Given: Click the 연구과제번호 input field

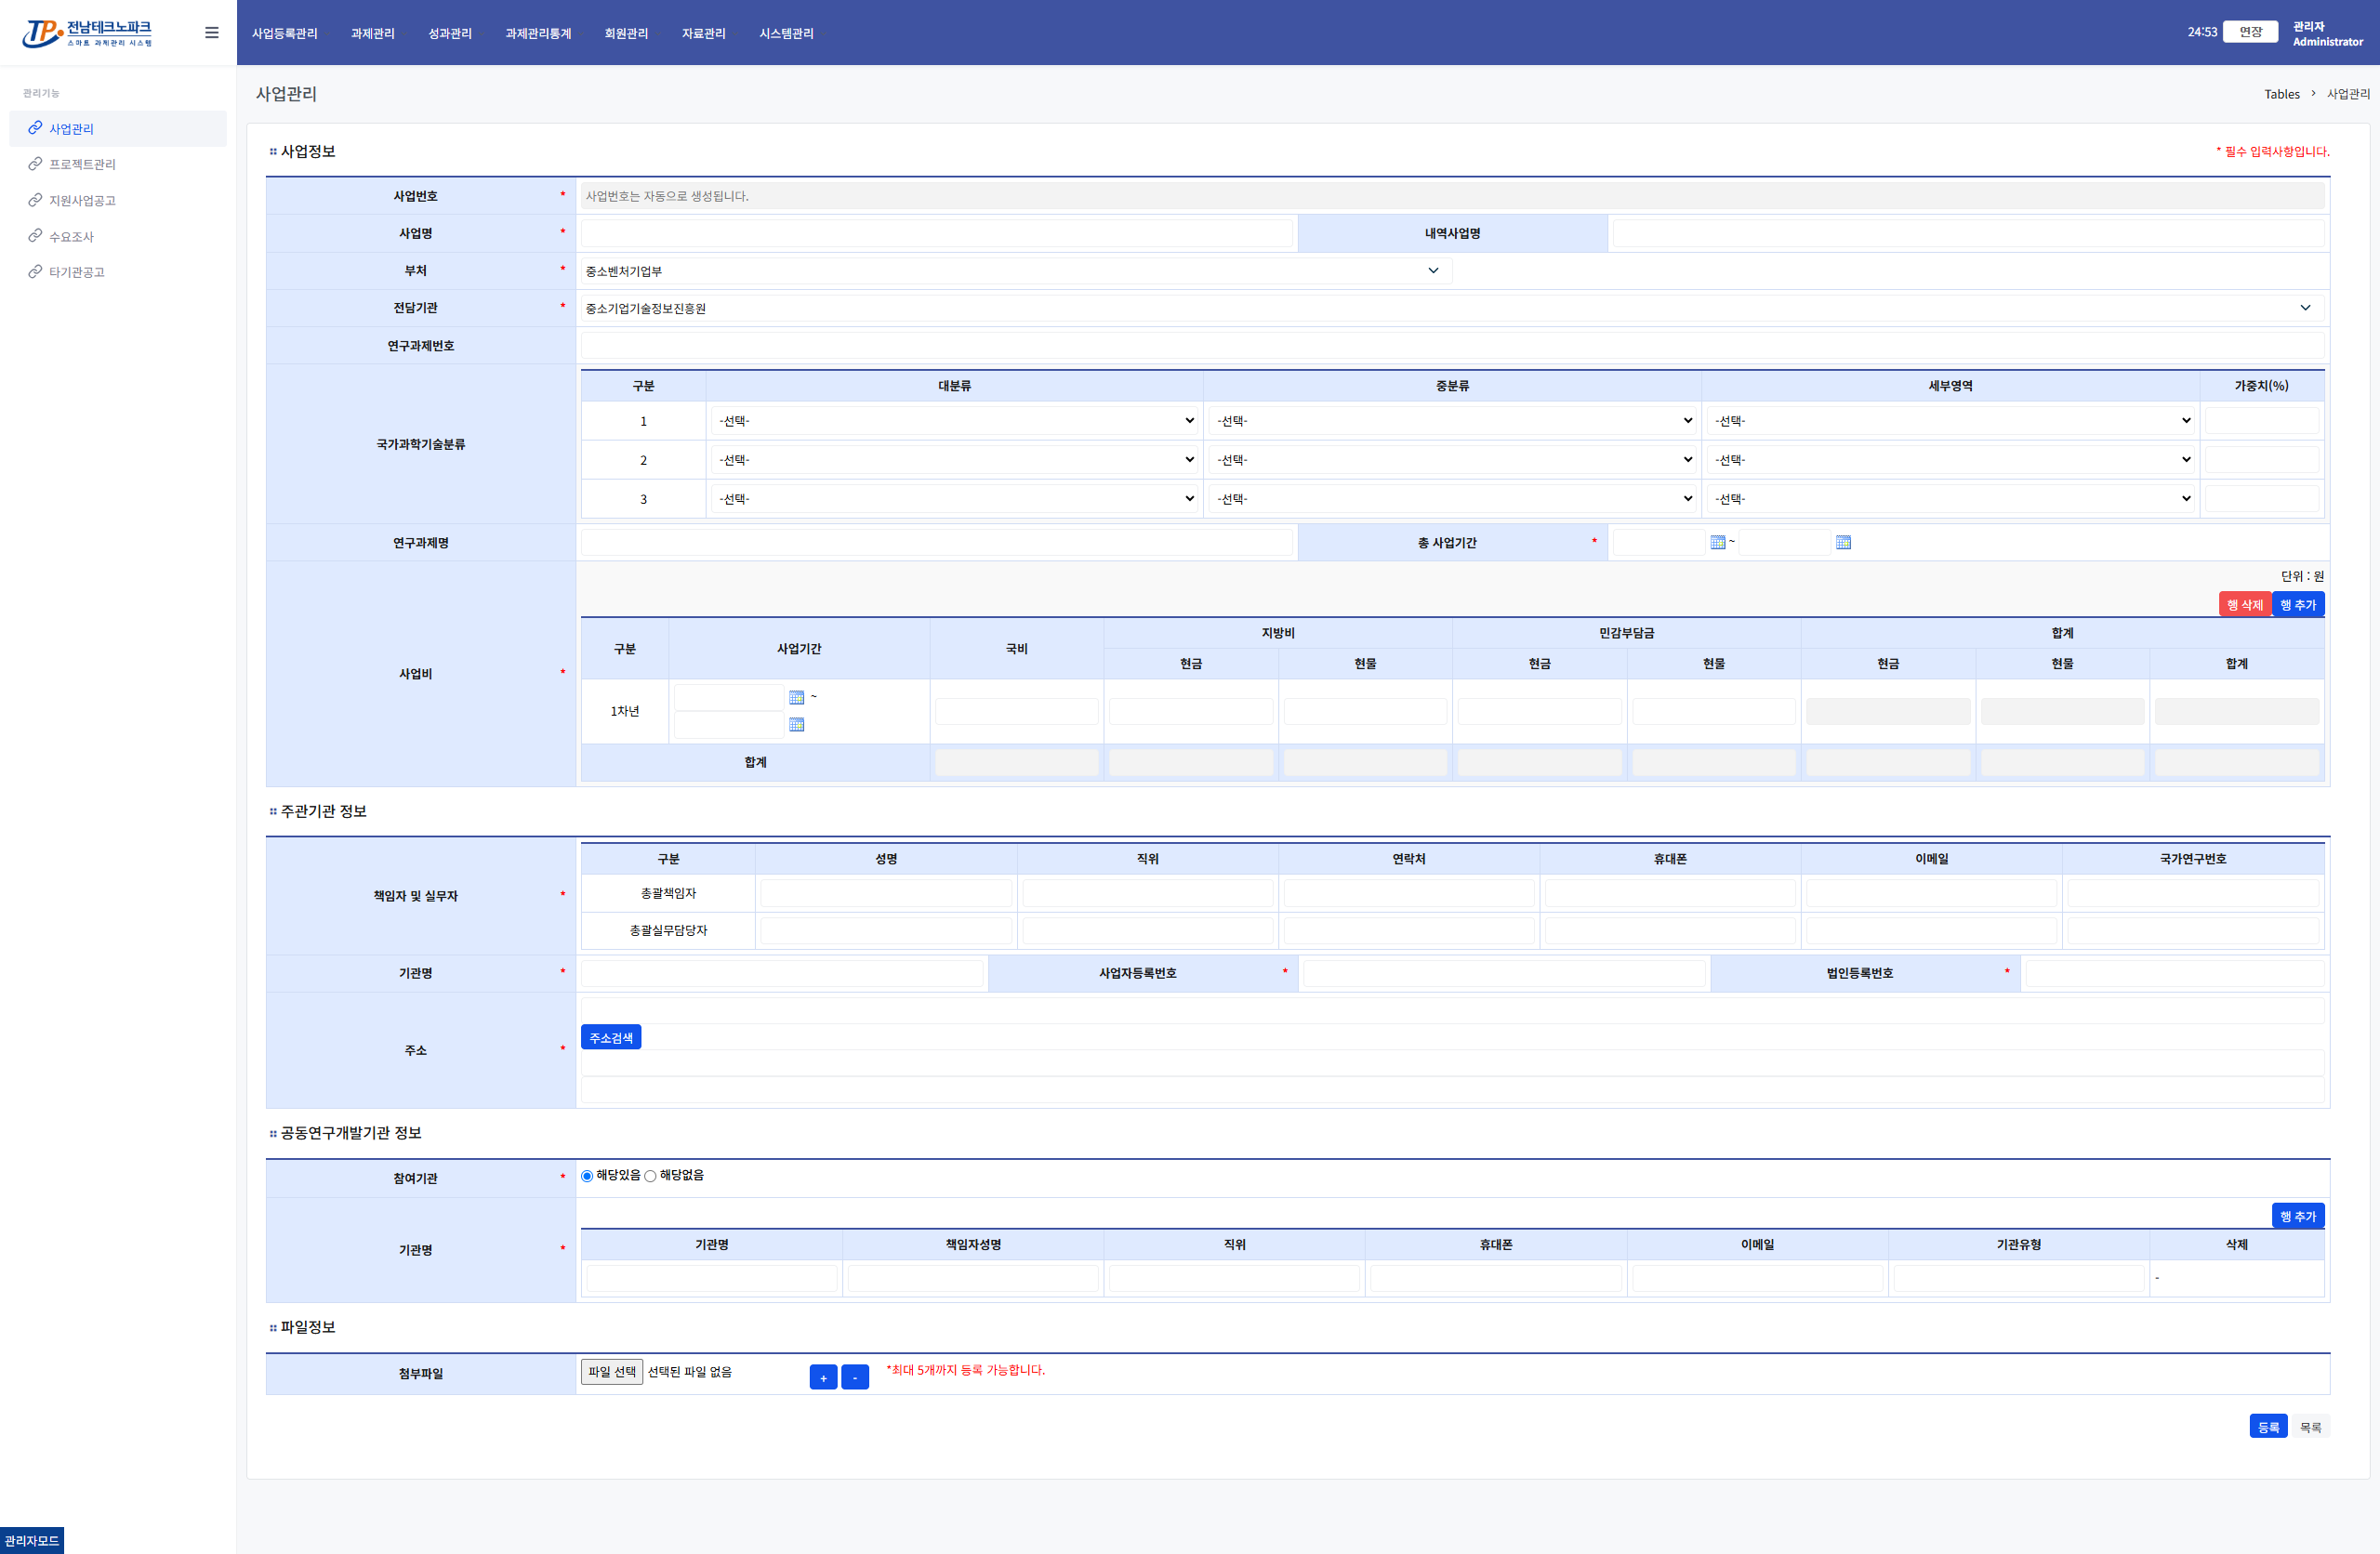Looking at the screenshot, I should (x=1452, y=346).
